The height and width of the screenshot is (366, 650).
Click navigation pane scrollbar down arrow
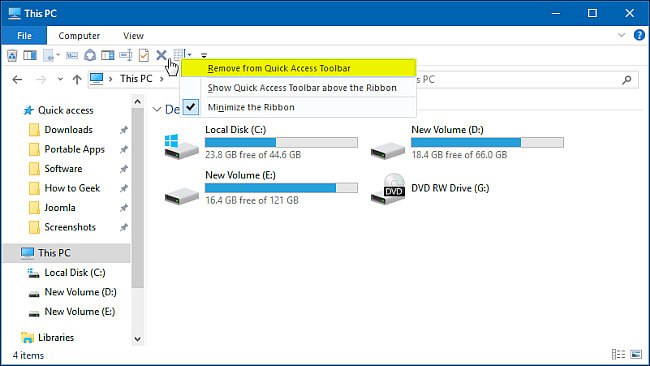coord(138,339)
